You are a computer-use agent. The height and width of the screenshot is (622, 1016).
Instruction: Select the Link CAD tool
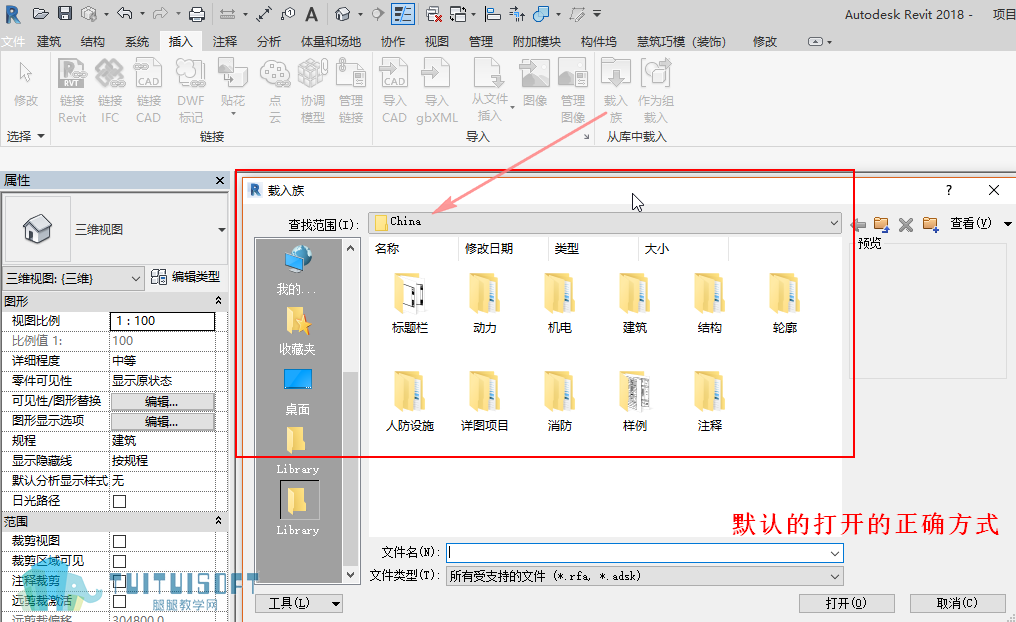[x=148, y=91]
